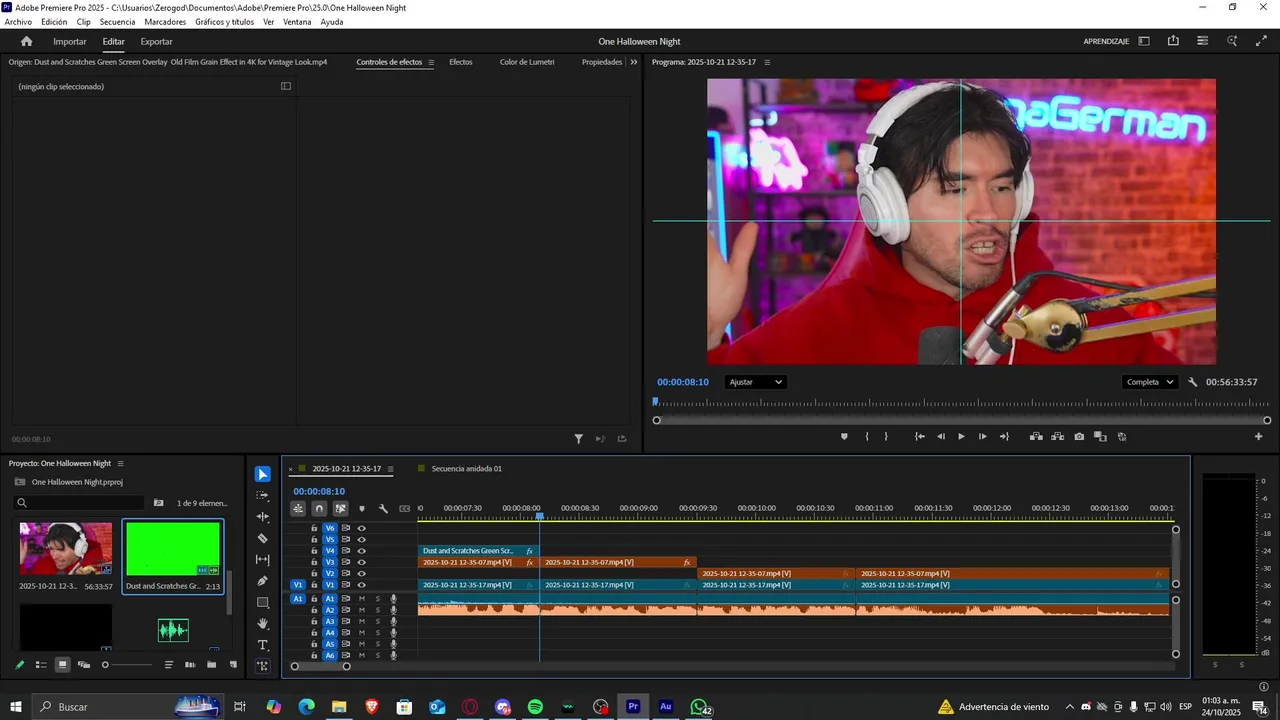This screenshot has height=720, width=1280.
Task: Switch Project panel to List view
Action: (x=41, y=664)
